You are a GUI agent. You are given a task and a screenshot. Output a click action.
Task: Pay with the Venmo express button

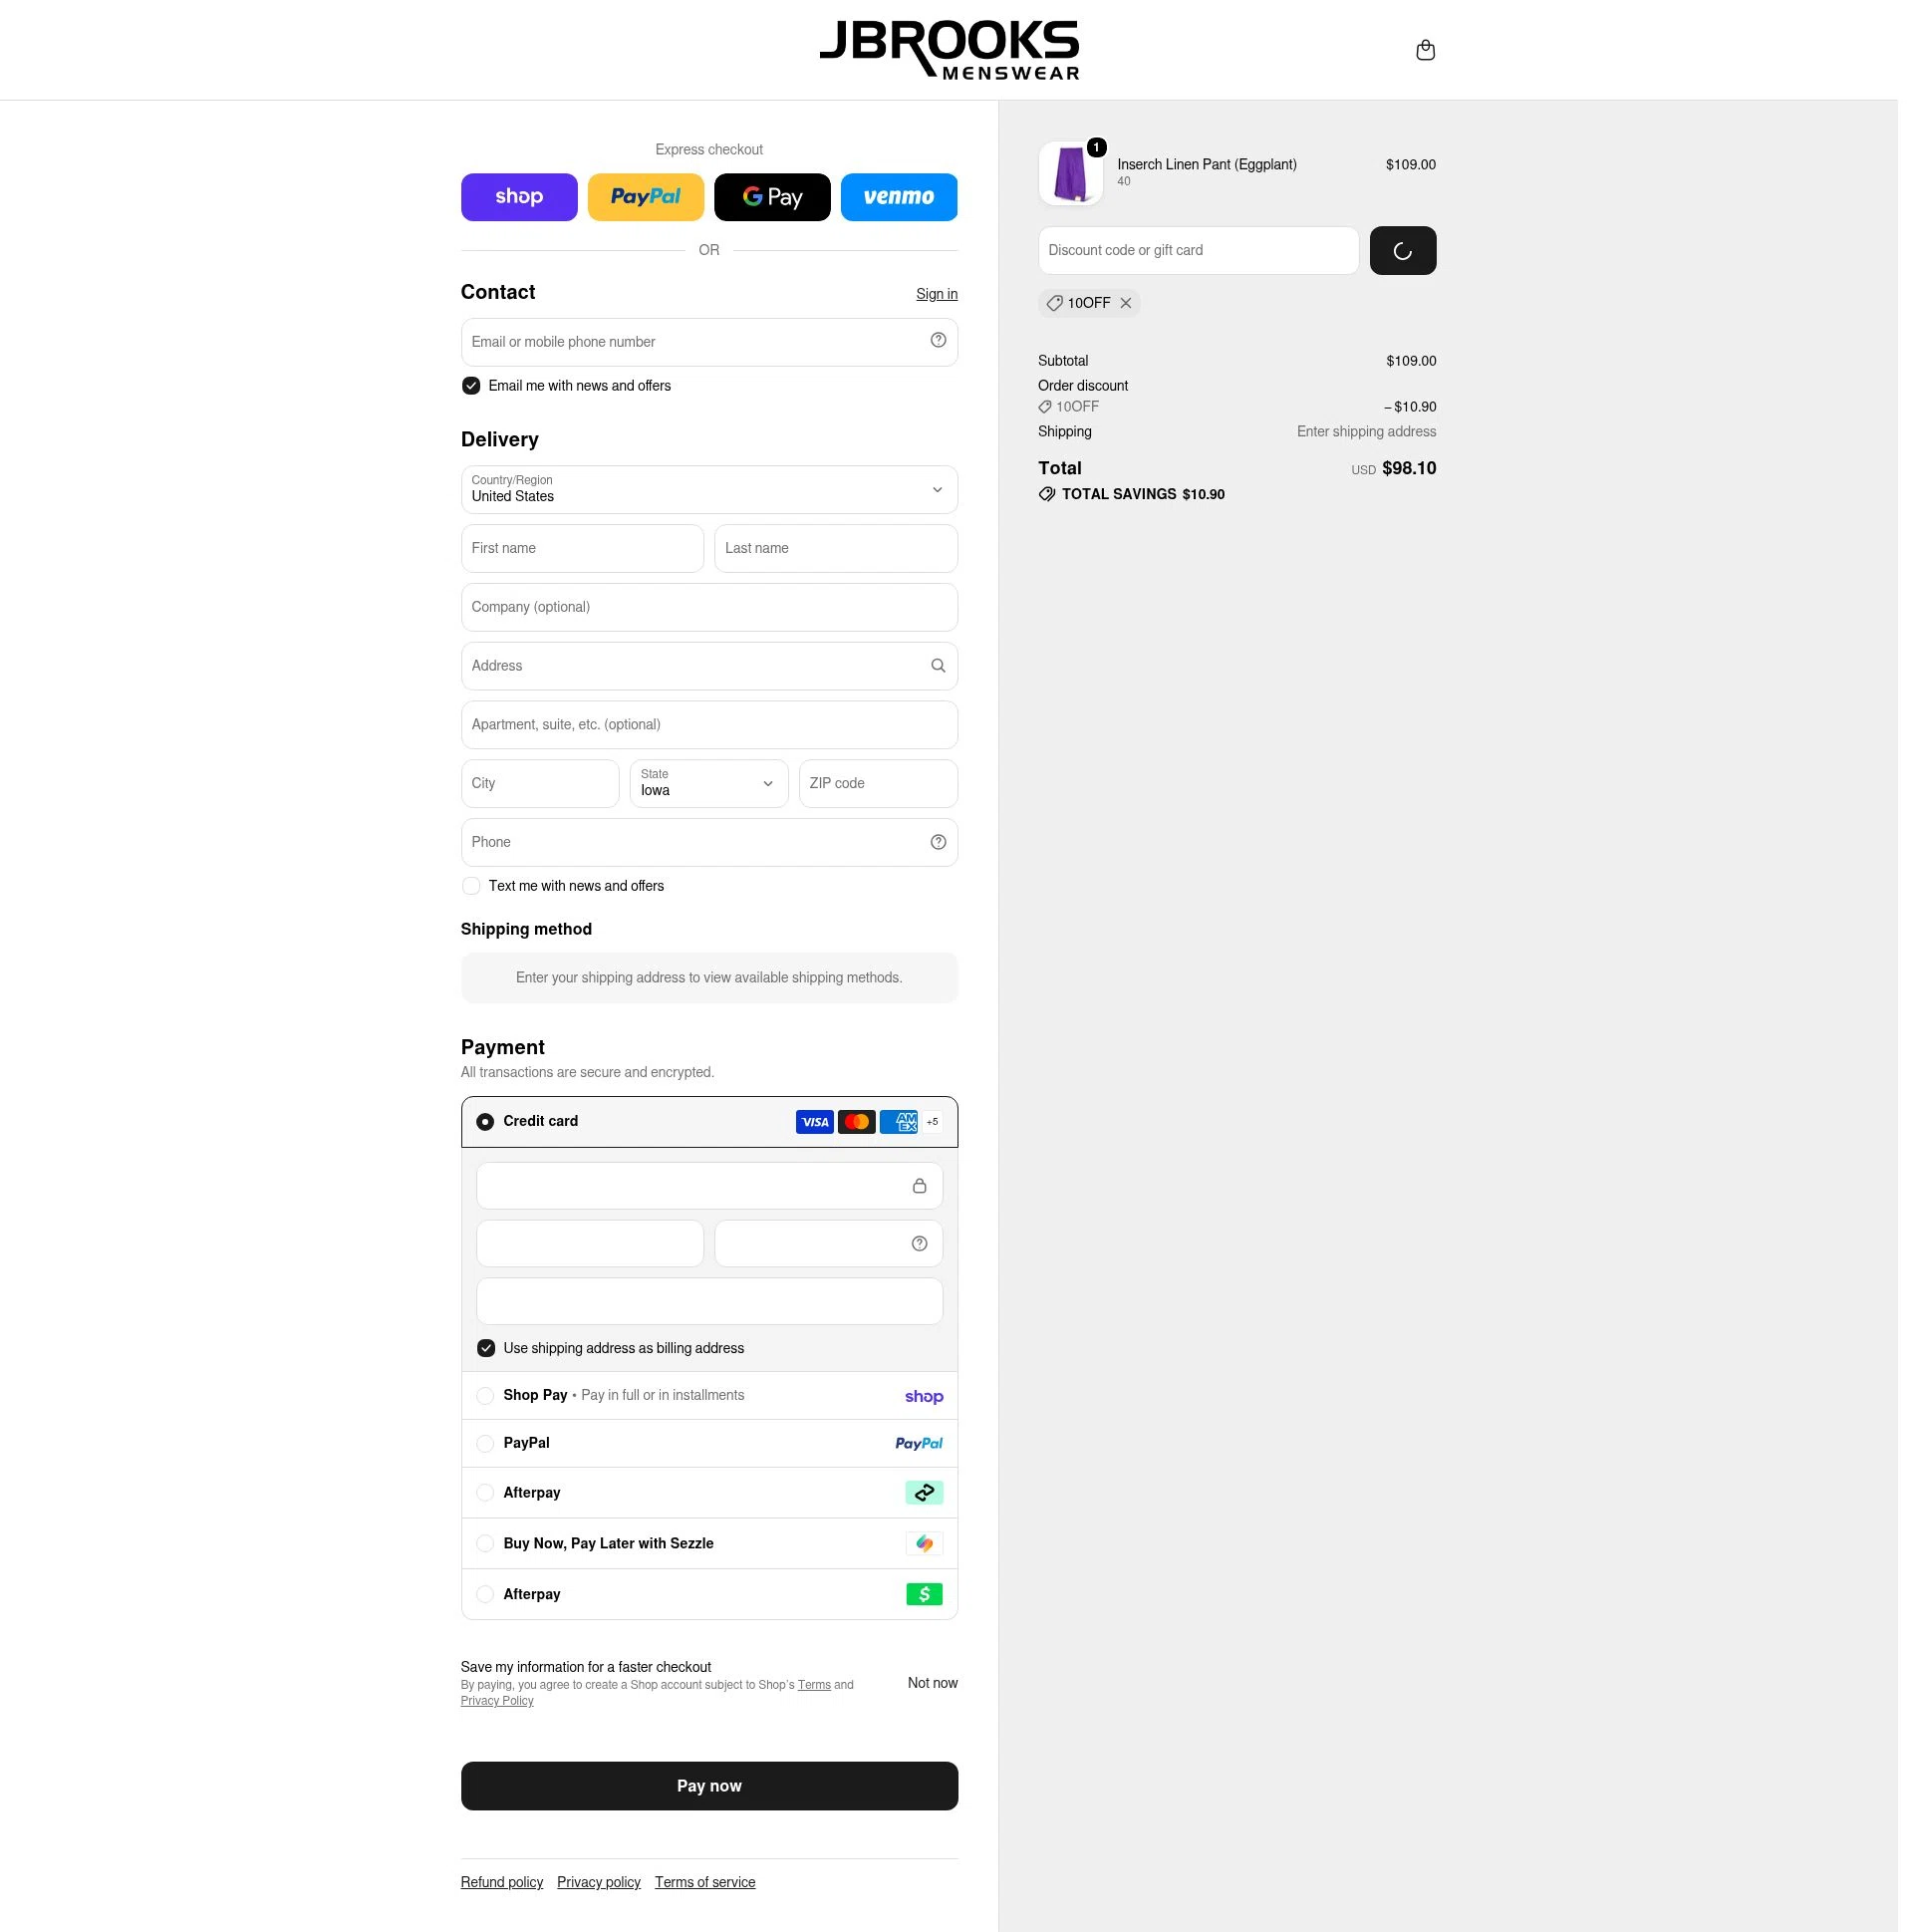(x=898, y=197)
